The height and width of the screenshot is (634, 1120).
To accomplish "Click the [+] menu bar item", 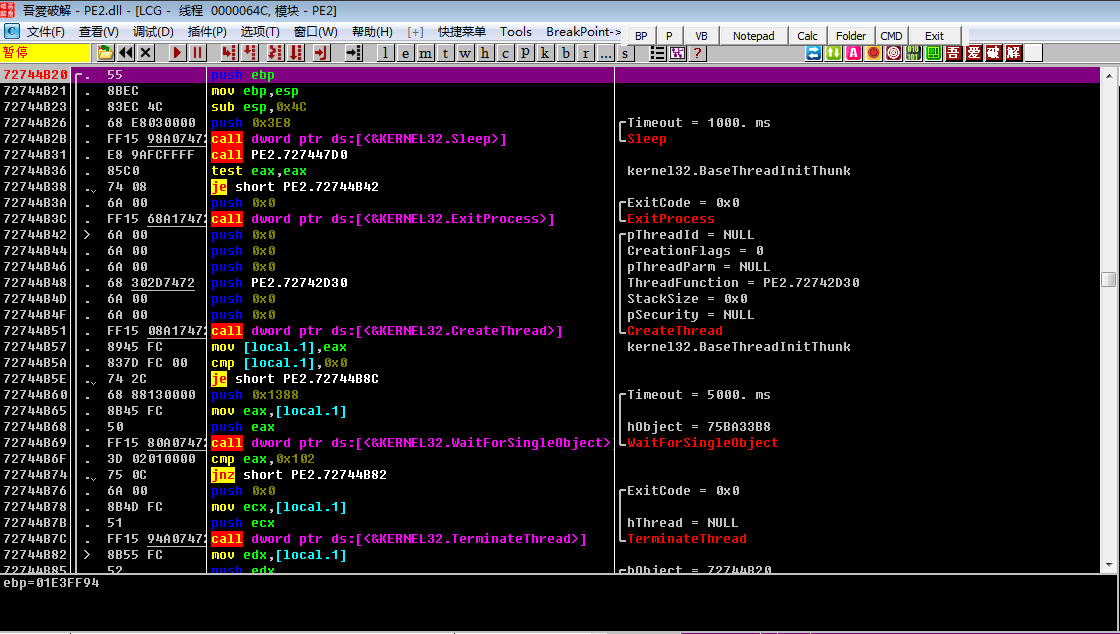I will pyautogui.click(x=415, y=32).
